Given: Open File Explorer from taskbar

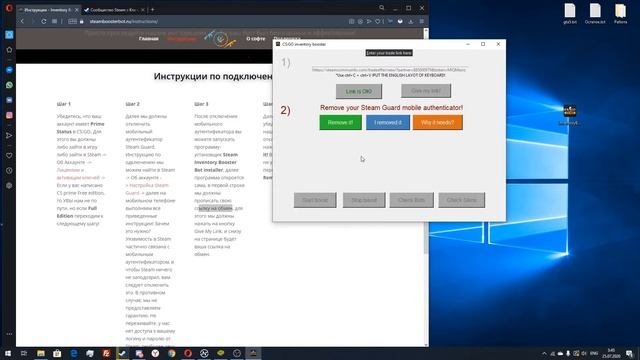Looking at the screenshot, I should 41,353.
